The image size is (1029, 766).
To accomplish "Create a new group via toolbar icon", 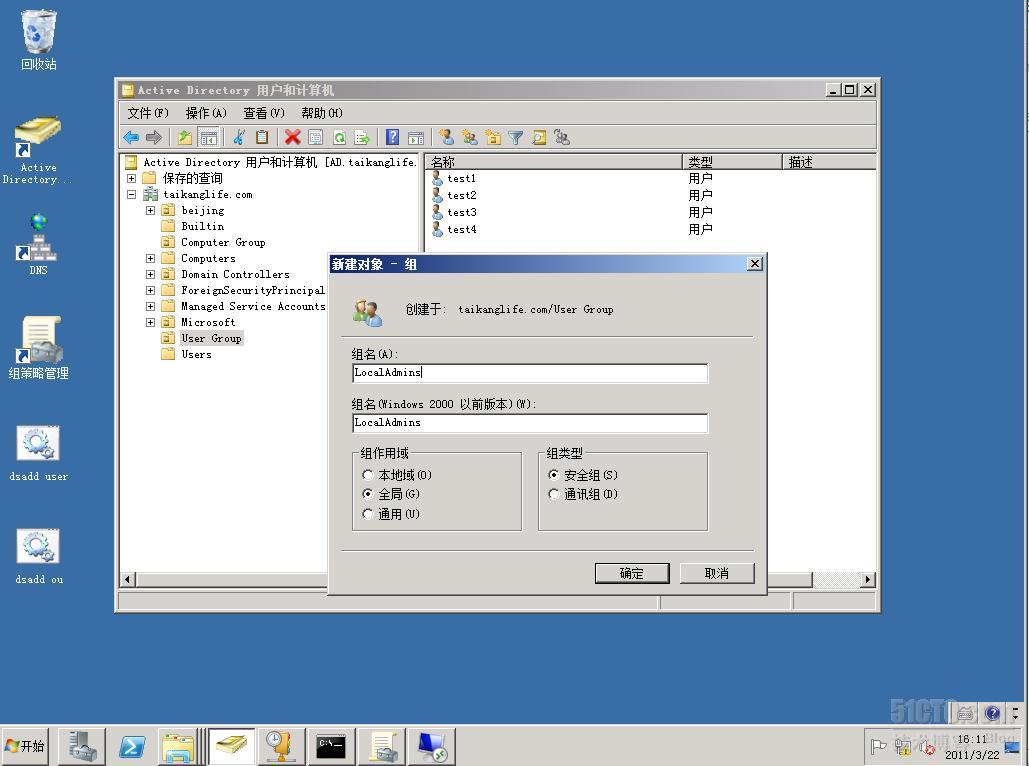I will tap(470, 137).
